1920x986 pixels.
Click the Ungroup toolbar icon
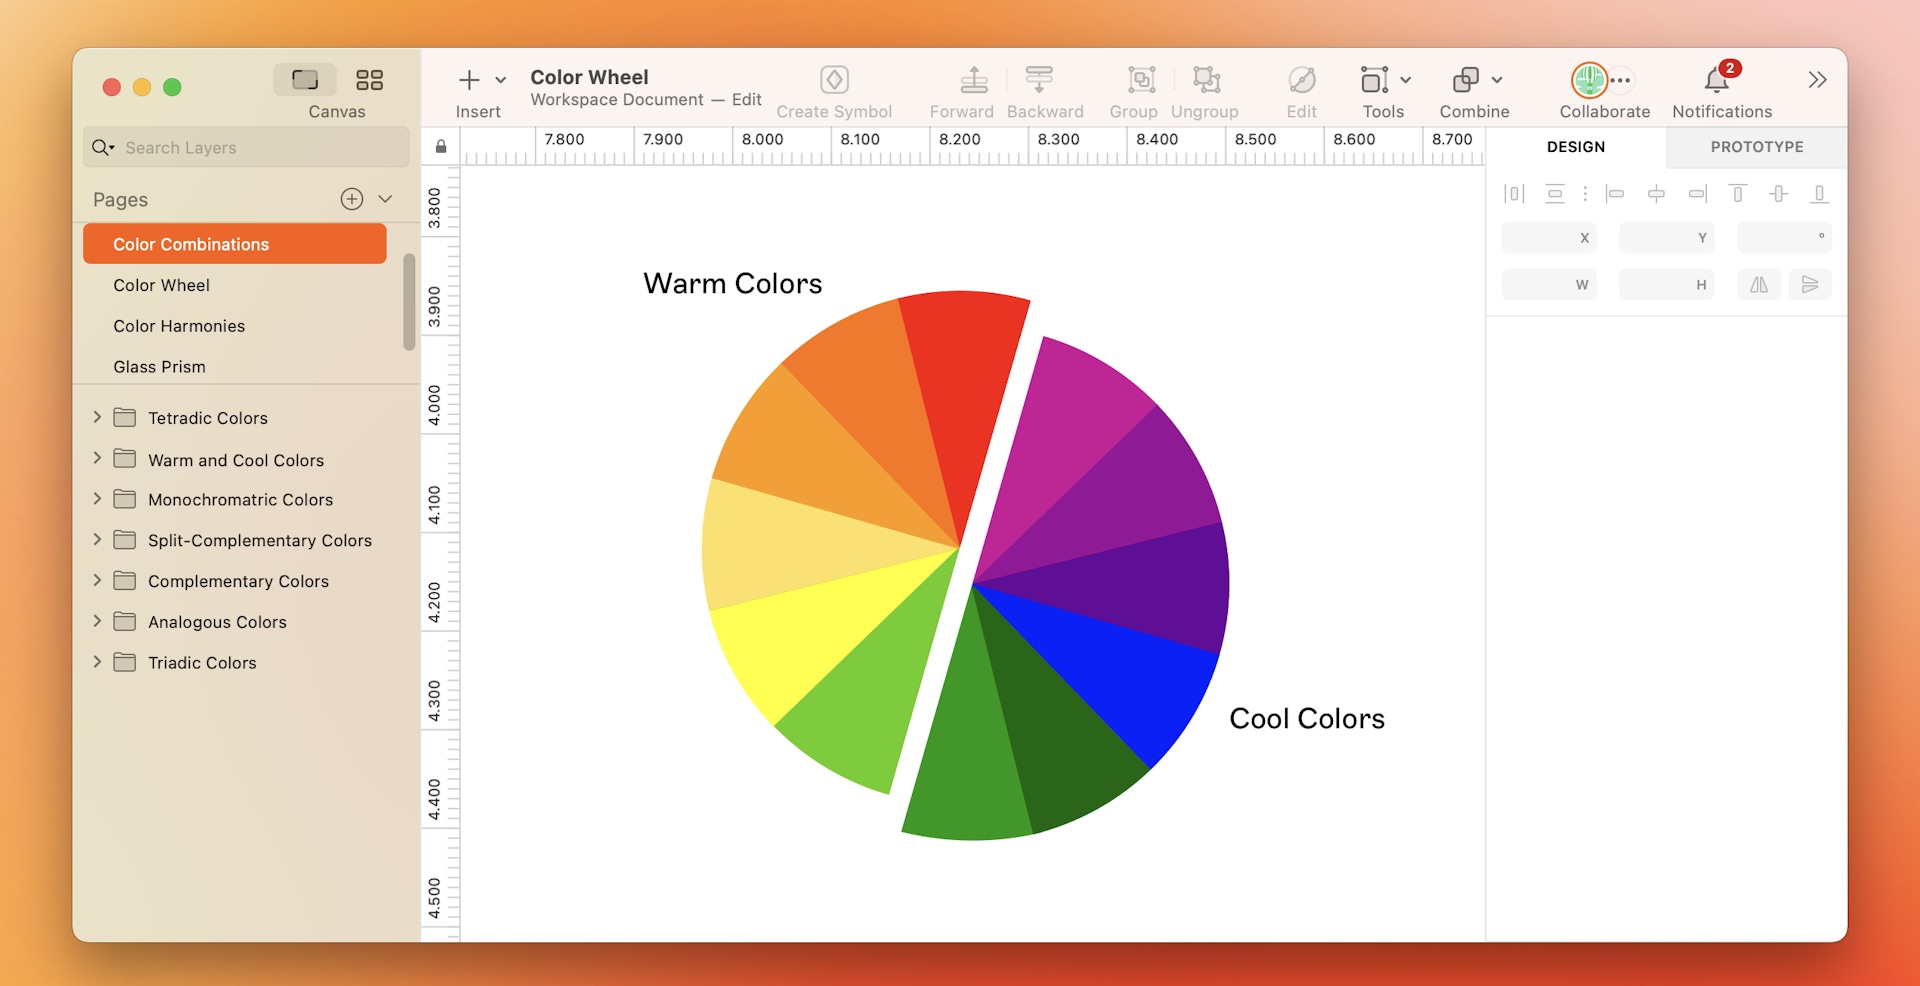click(1204, 80)
